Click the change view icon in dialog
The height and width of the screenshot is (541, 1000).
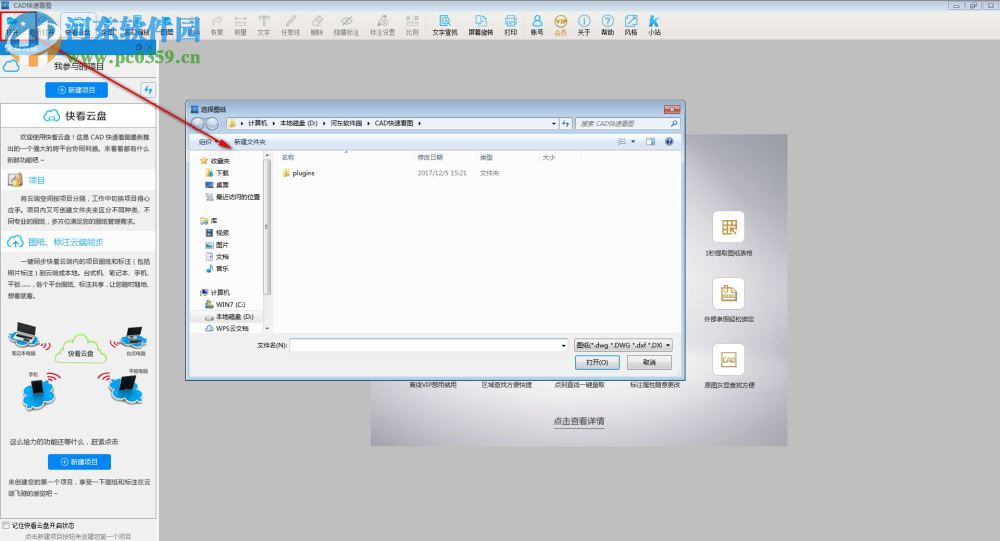621,142
